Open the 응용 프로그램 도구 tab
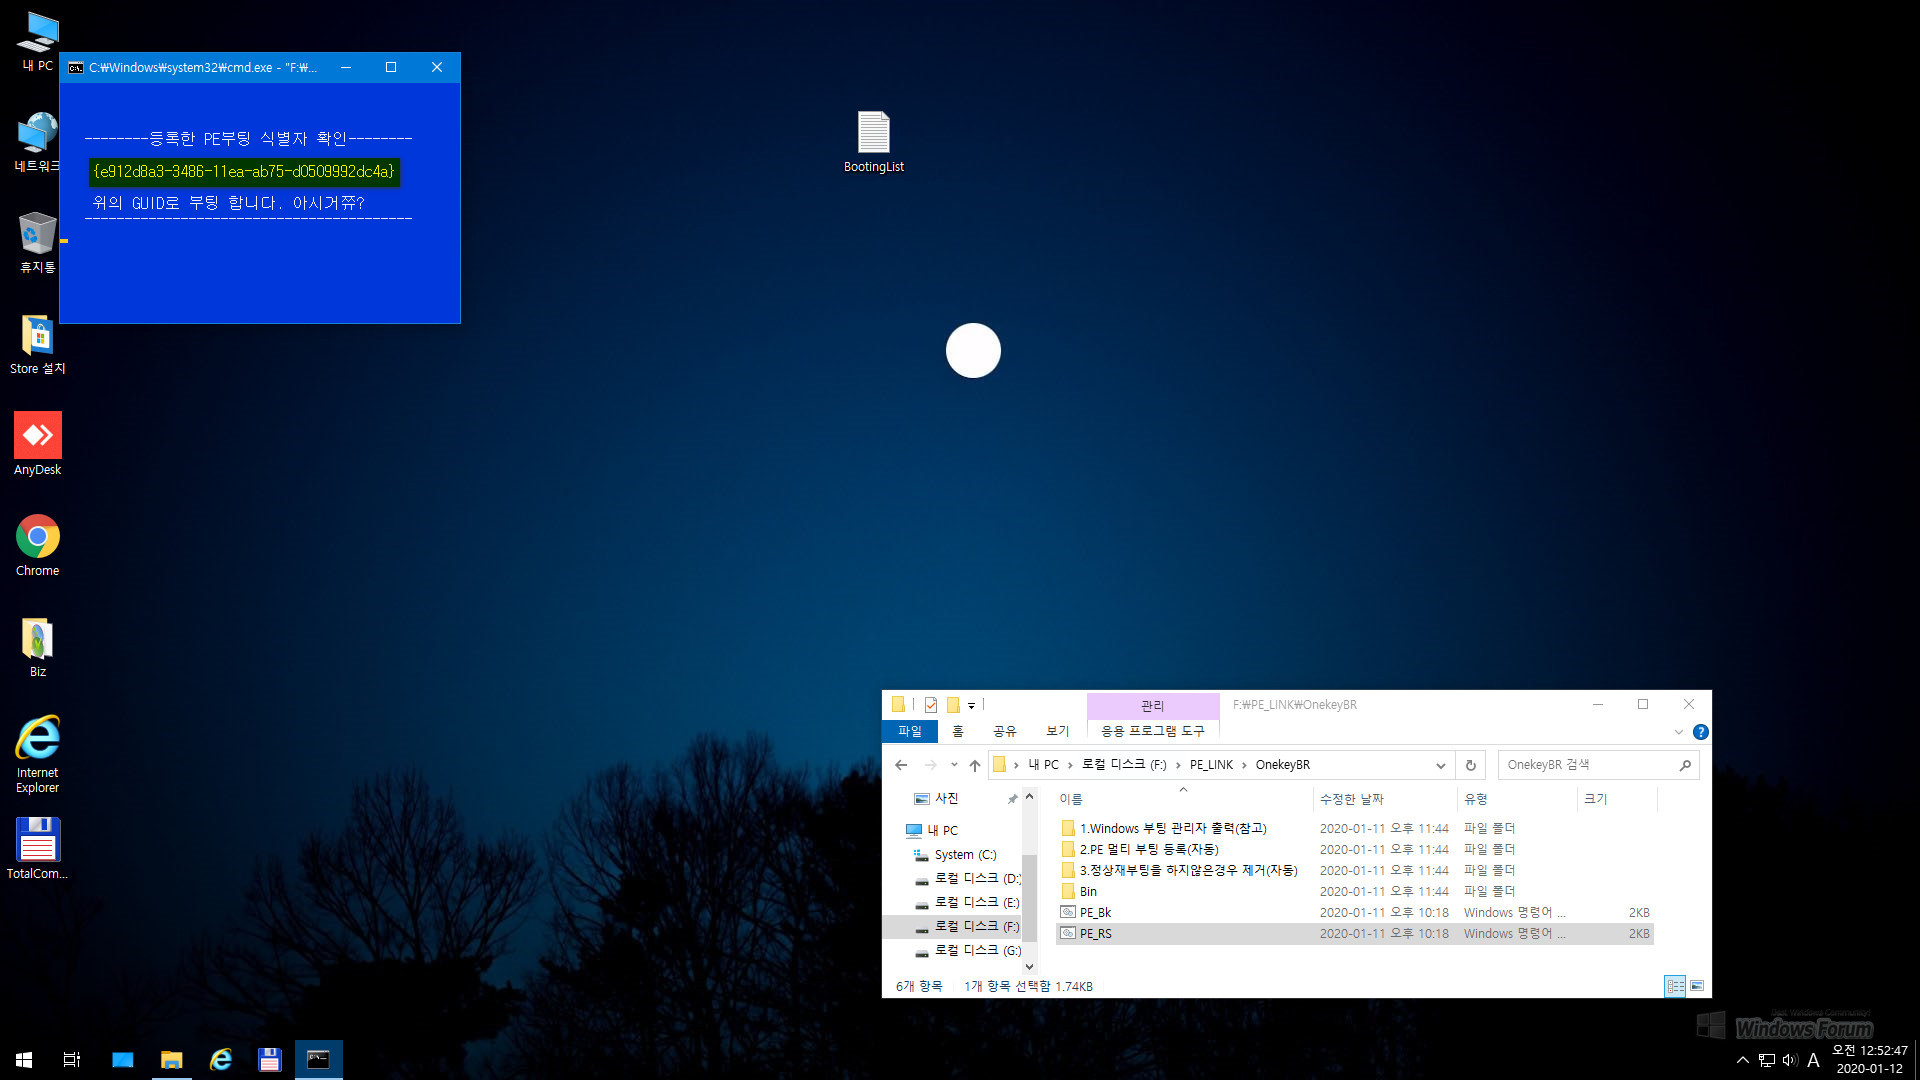 [x=1153, y=731]
